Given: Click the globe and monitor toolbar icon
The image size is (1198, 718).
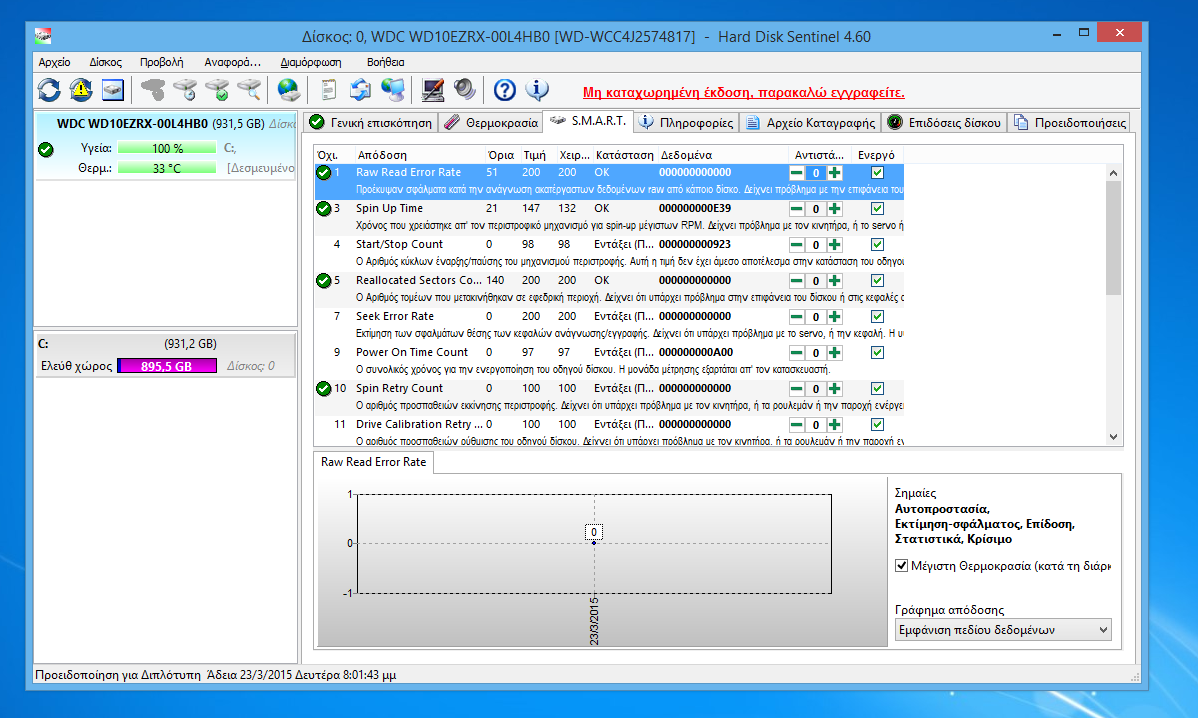Looking at the screenshot, I should (393, 90).
